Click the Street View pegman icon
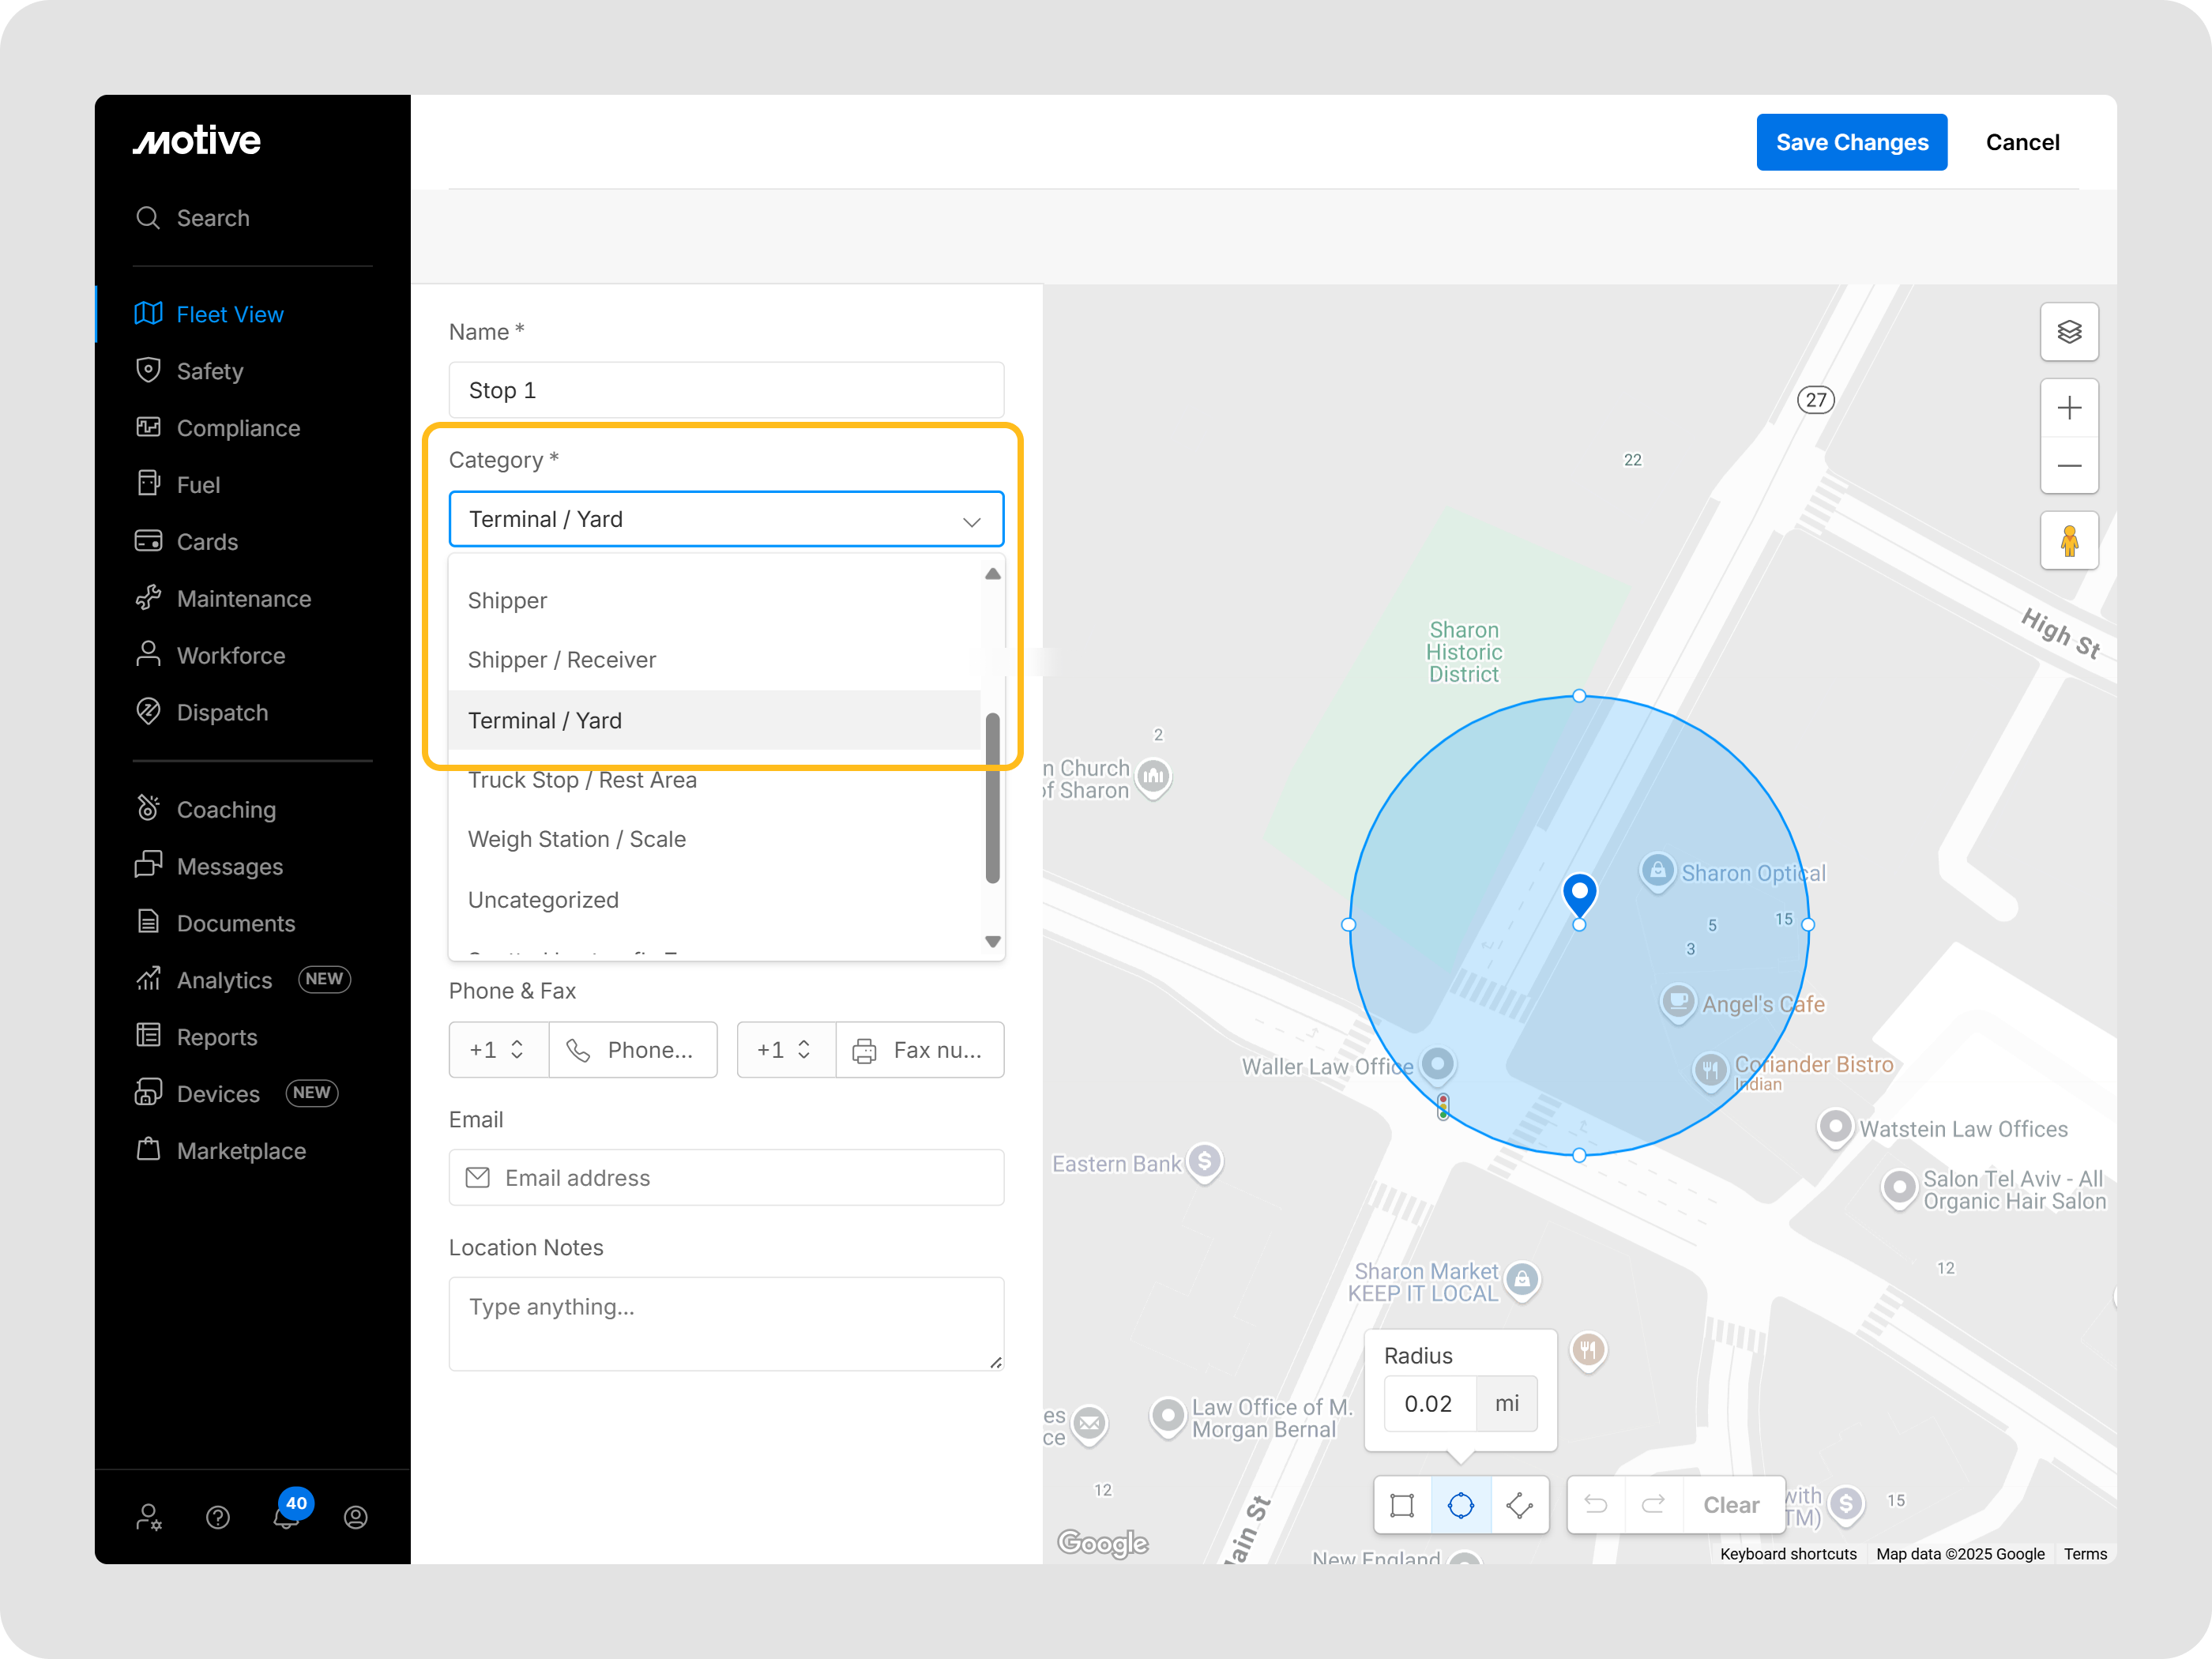2212x1659 pixels. [x=2068, y=541]
